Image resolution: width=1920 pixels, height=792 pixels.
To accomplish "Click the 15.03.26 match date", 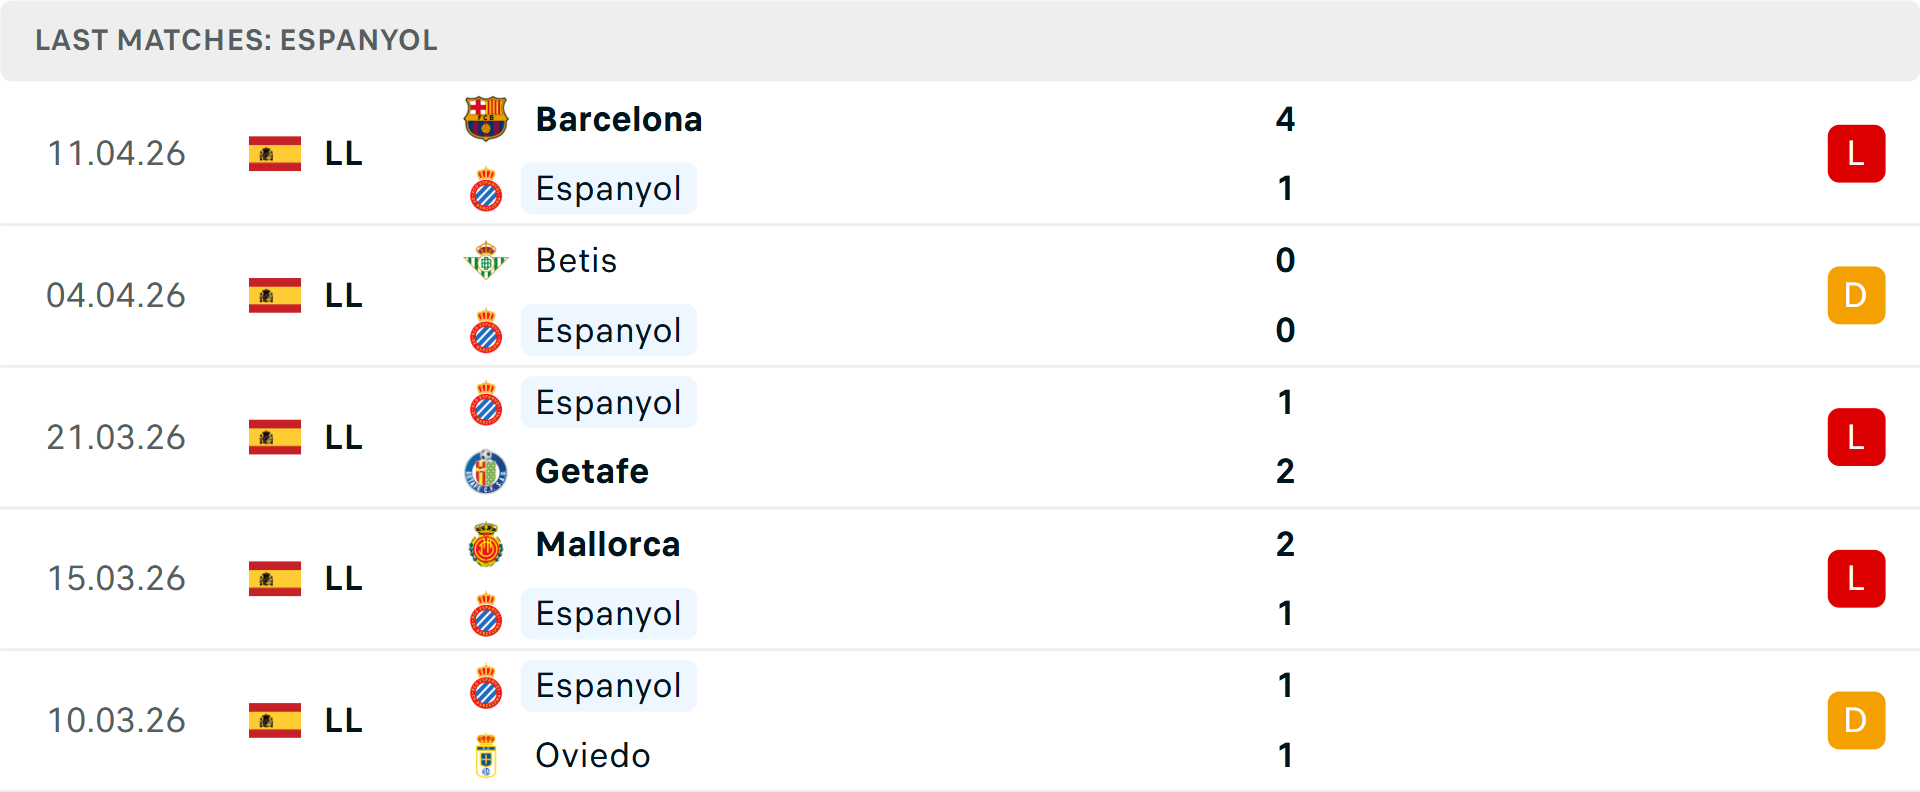I will coord(117,579).
